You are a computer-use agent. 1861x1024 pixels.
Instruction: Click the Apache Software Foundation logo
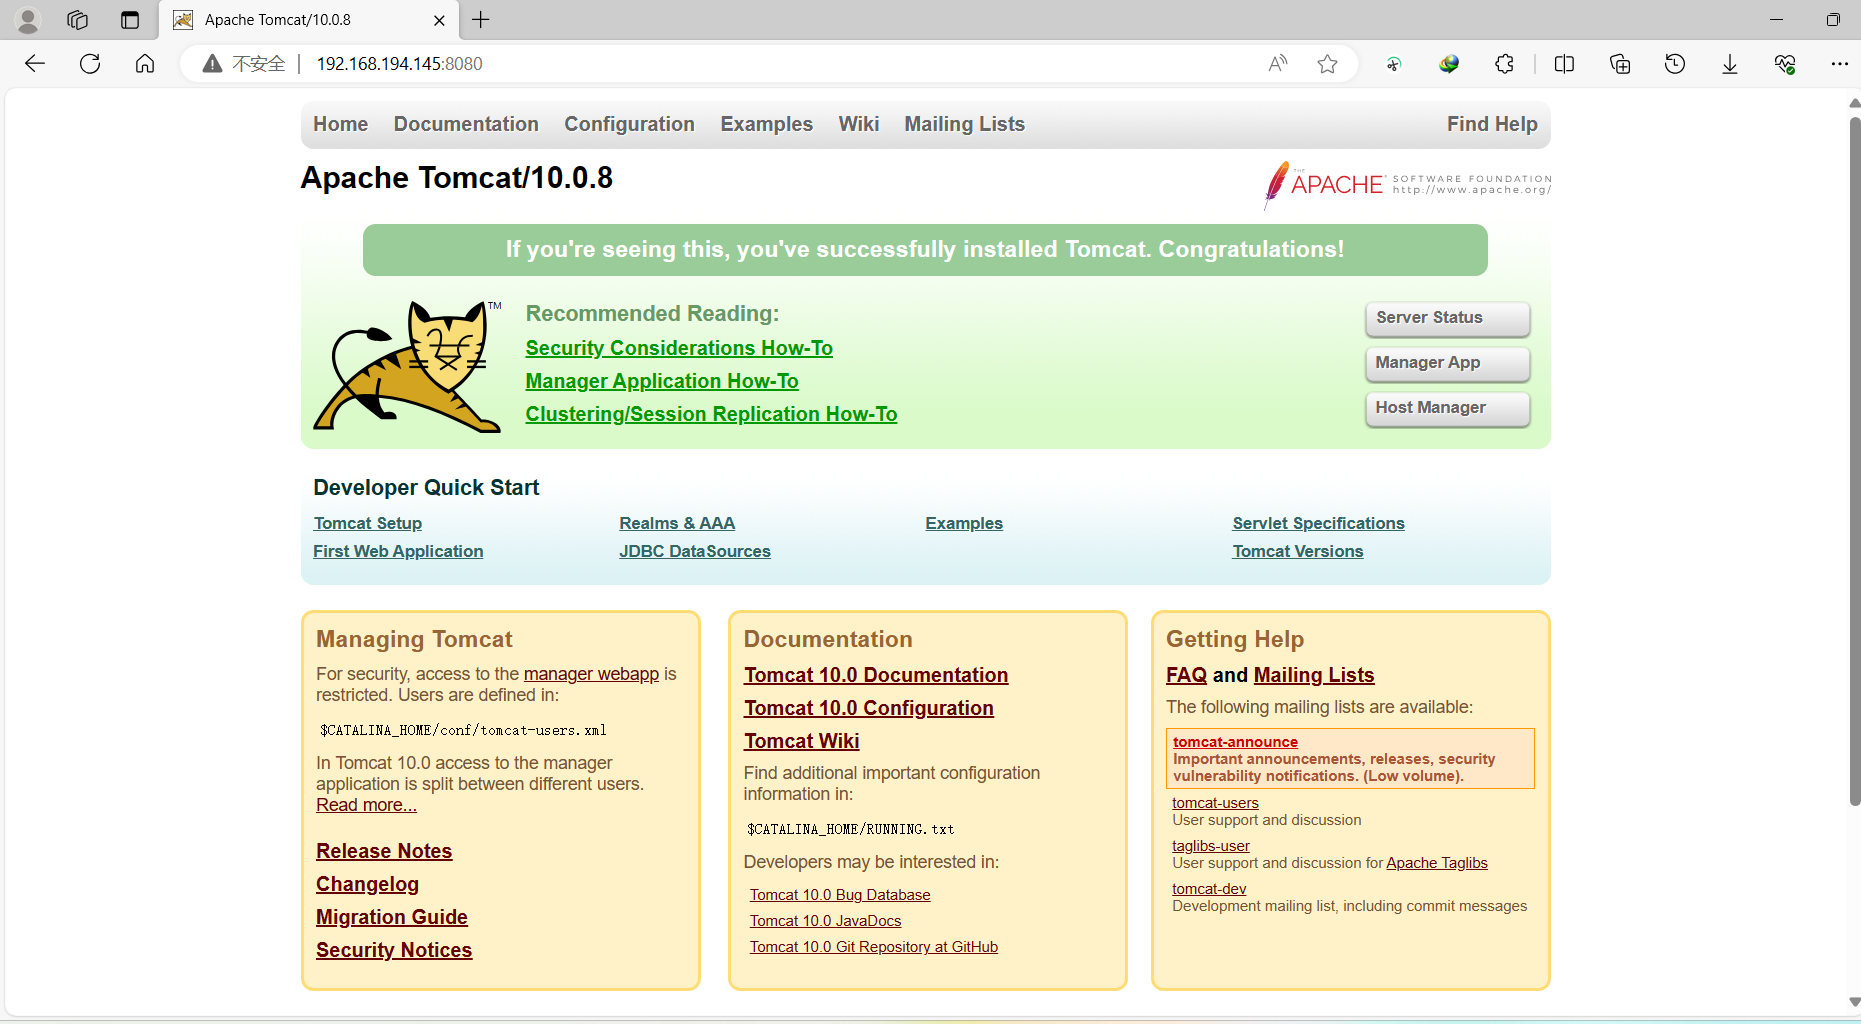pos(1407,184)
